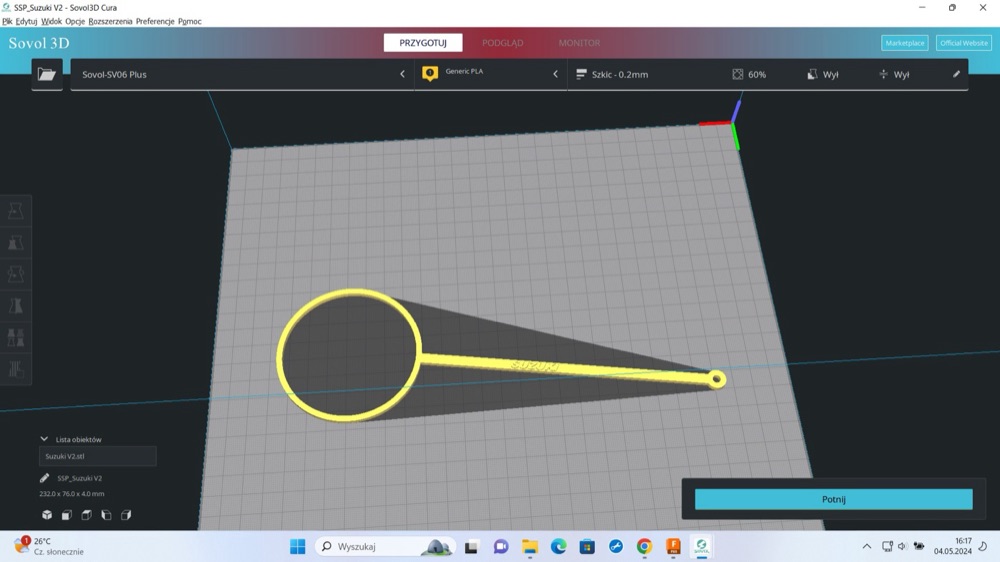
Task: Select the Move tool in left toolbar
Action: pos(16,211)
